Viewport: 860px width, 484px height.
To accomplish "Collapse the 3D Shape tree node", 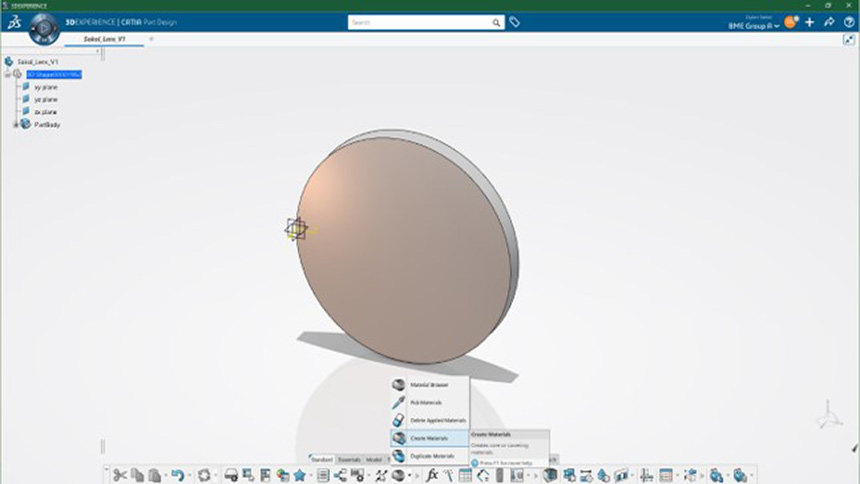I will pyautogui.click(x=7, y=74).
